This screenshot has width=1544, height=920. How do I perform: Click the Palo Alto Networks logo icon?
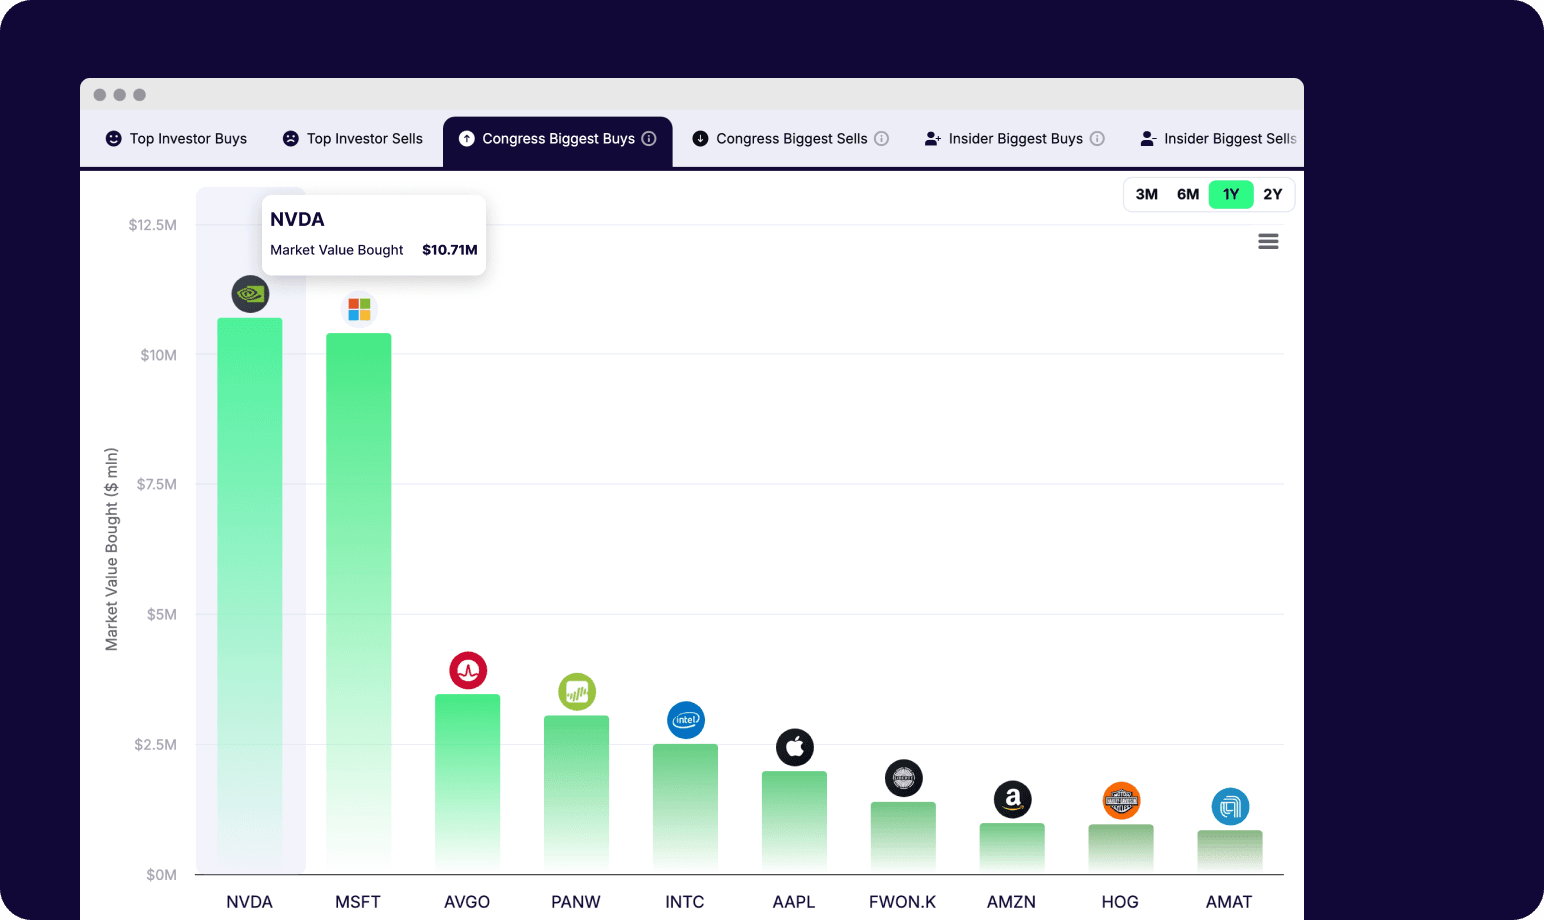pyautogui.click(x=577, y=691)
